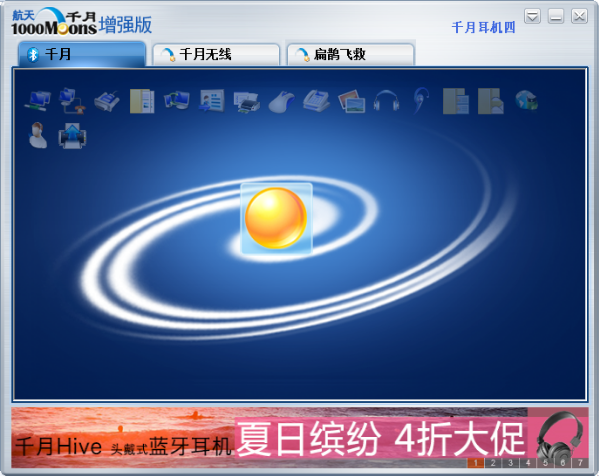The height and width of the screenshot is (476, 599).
Task: Click the stereo headphones audio icon
Action: coord(386,101)
